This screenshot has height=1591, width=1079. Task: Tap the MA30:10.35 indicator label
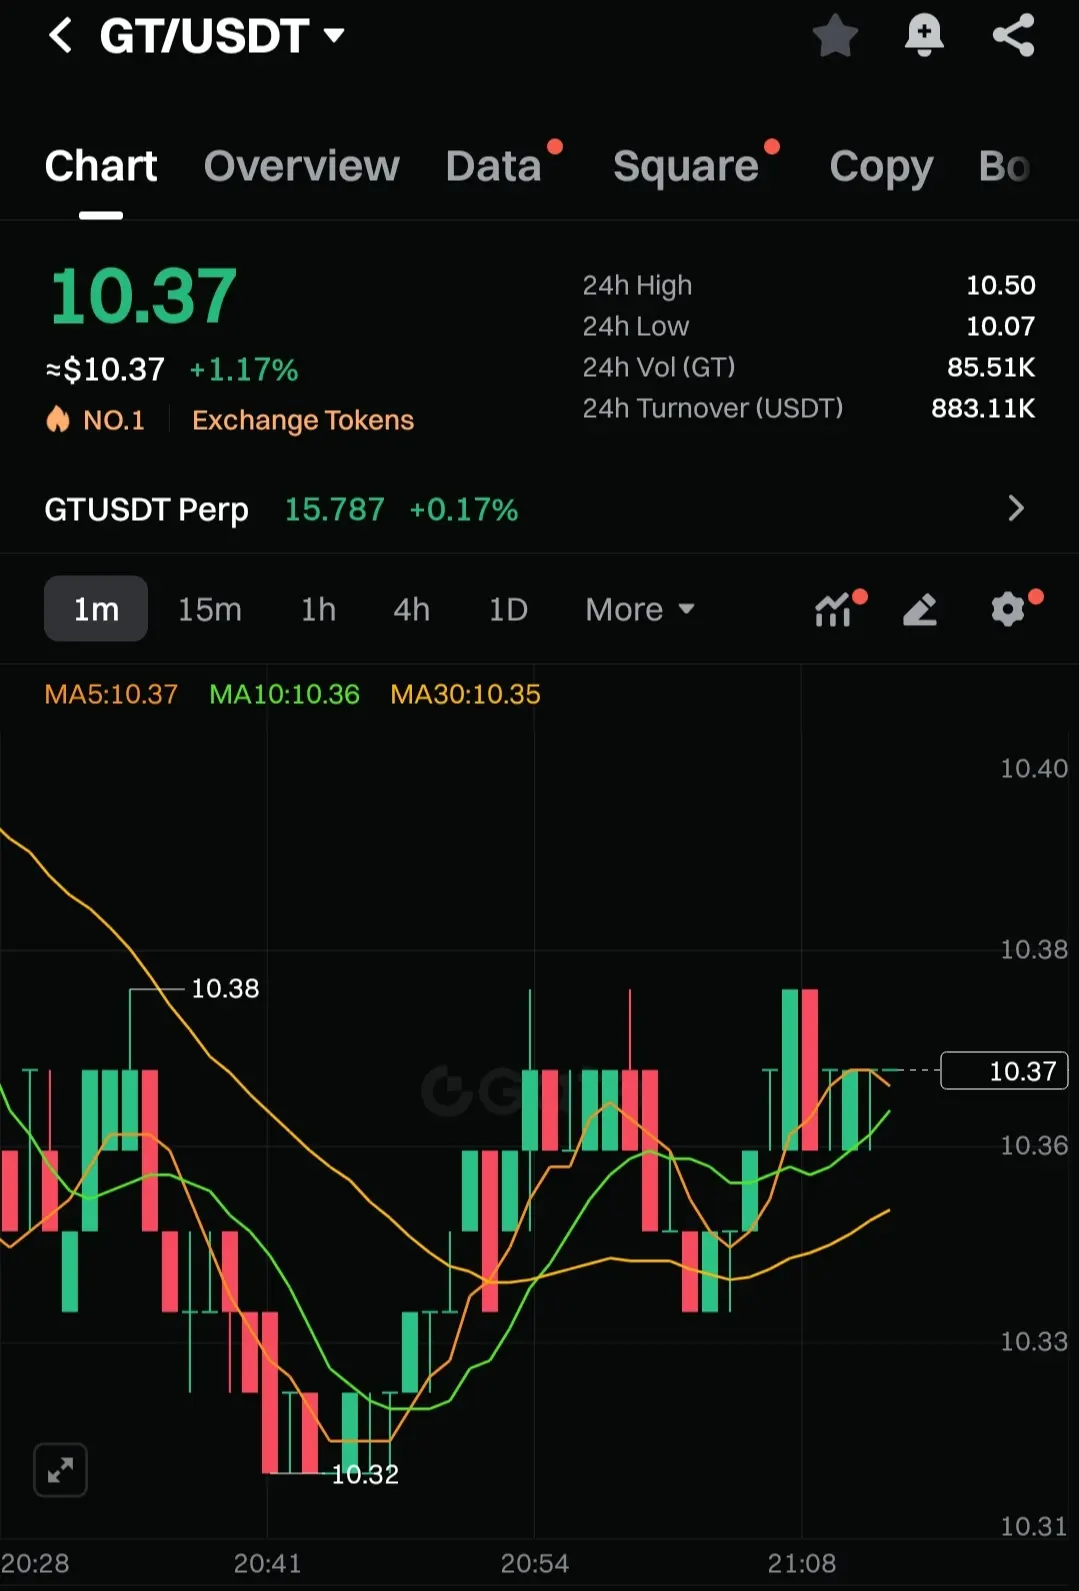coord(465,694)
